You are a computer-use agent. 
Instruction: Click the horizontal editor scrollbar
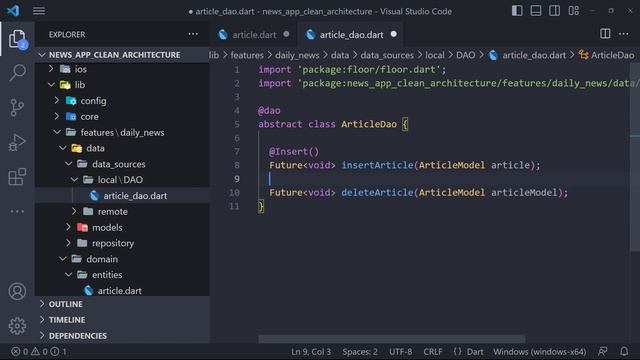[x=392, y=339]
